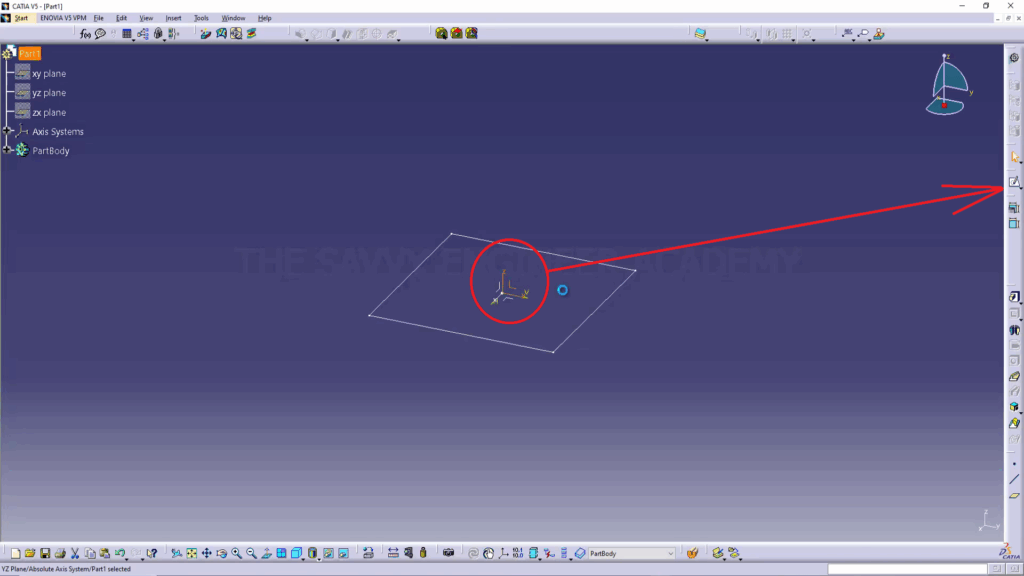Viewport: 1024px width, 576px height.
Task: Click the Zoom In magnifier icon
Action: (237, 553)
